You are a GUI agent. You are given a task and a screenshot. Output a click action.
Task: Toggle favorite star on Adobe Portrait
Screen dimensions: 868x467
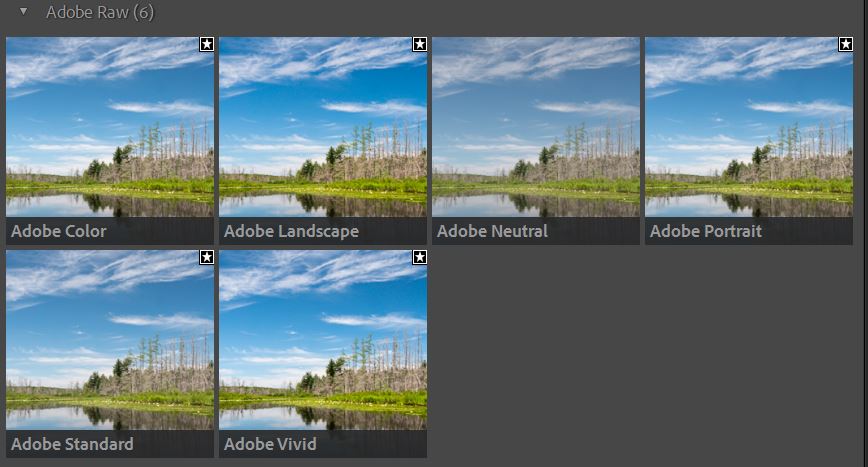tap(846, 44)
